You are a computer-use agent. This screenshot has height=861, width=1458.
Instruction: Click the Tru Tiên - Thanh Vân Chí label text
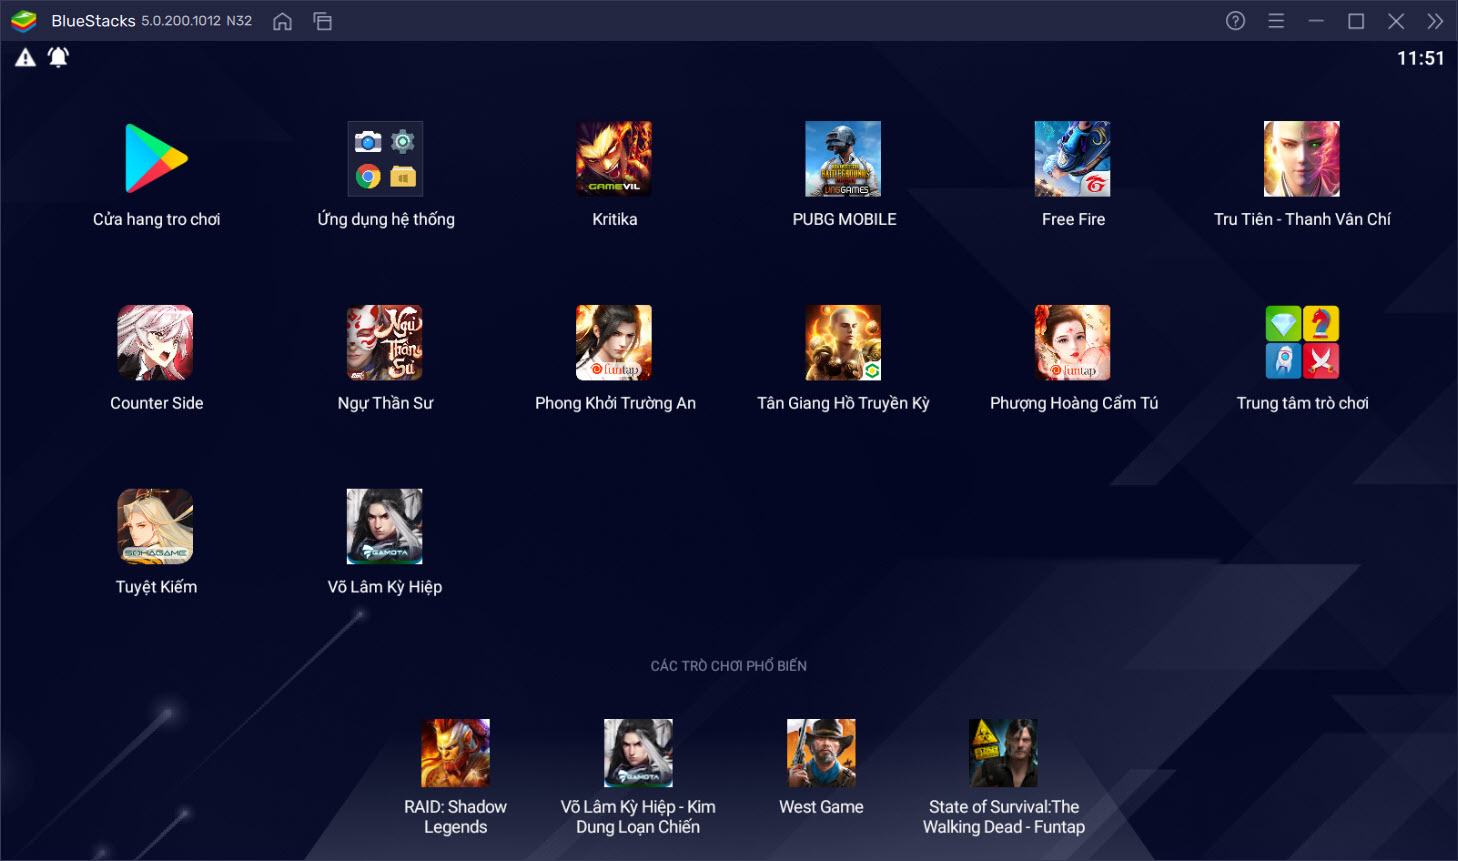[1302, 219]
